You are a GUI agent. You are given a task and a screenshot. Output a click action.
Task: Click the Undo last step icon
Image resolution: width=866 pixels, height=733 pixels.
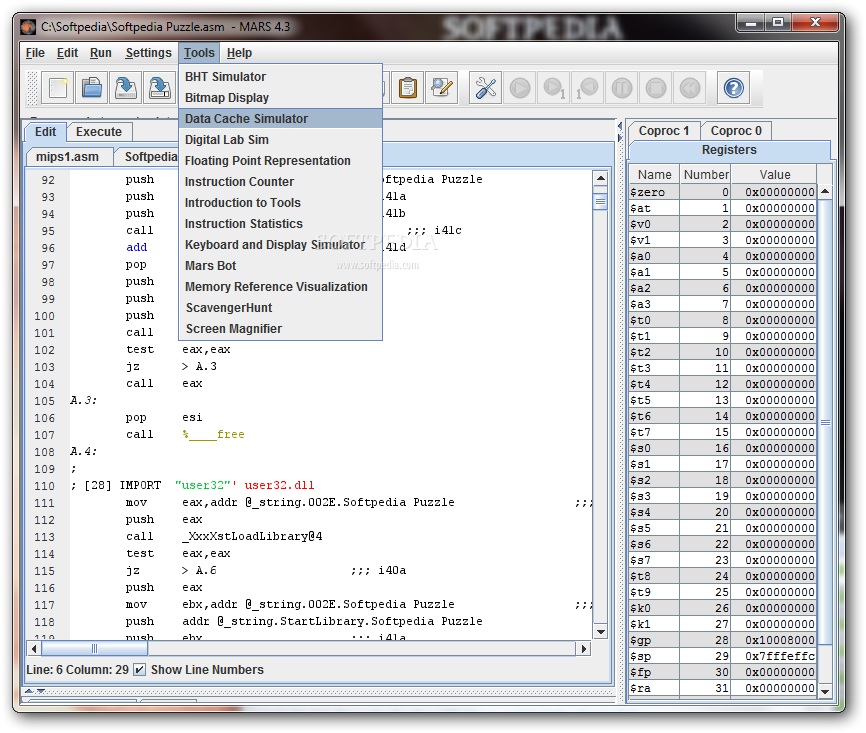coord(588,88)
